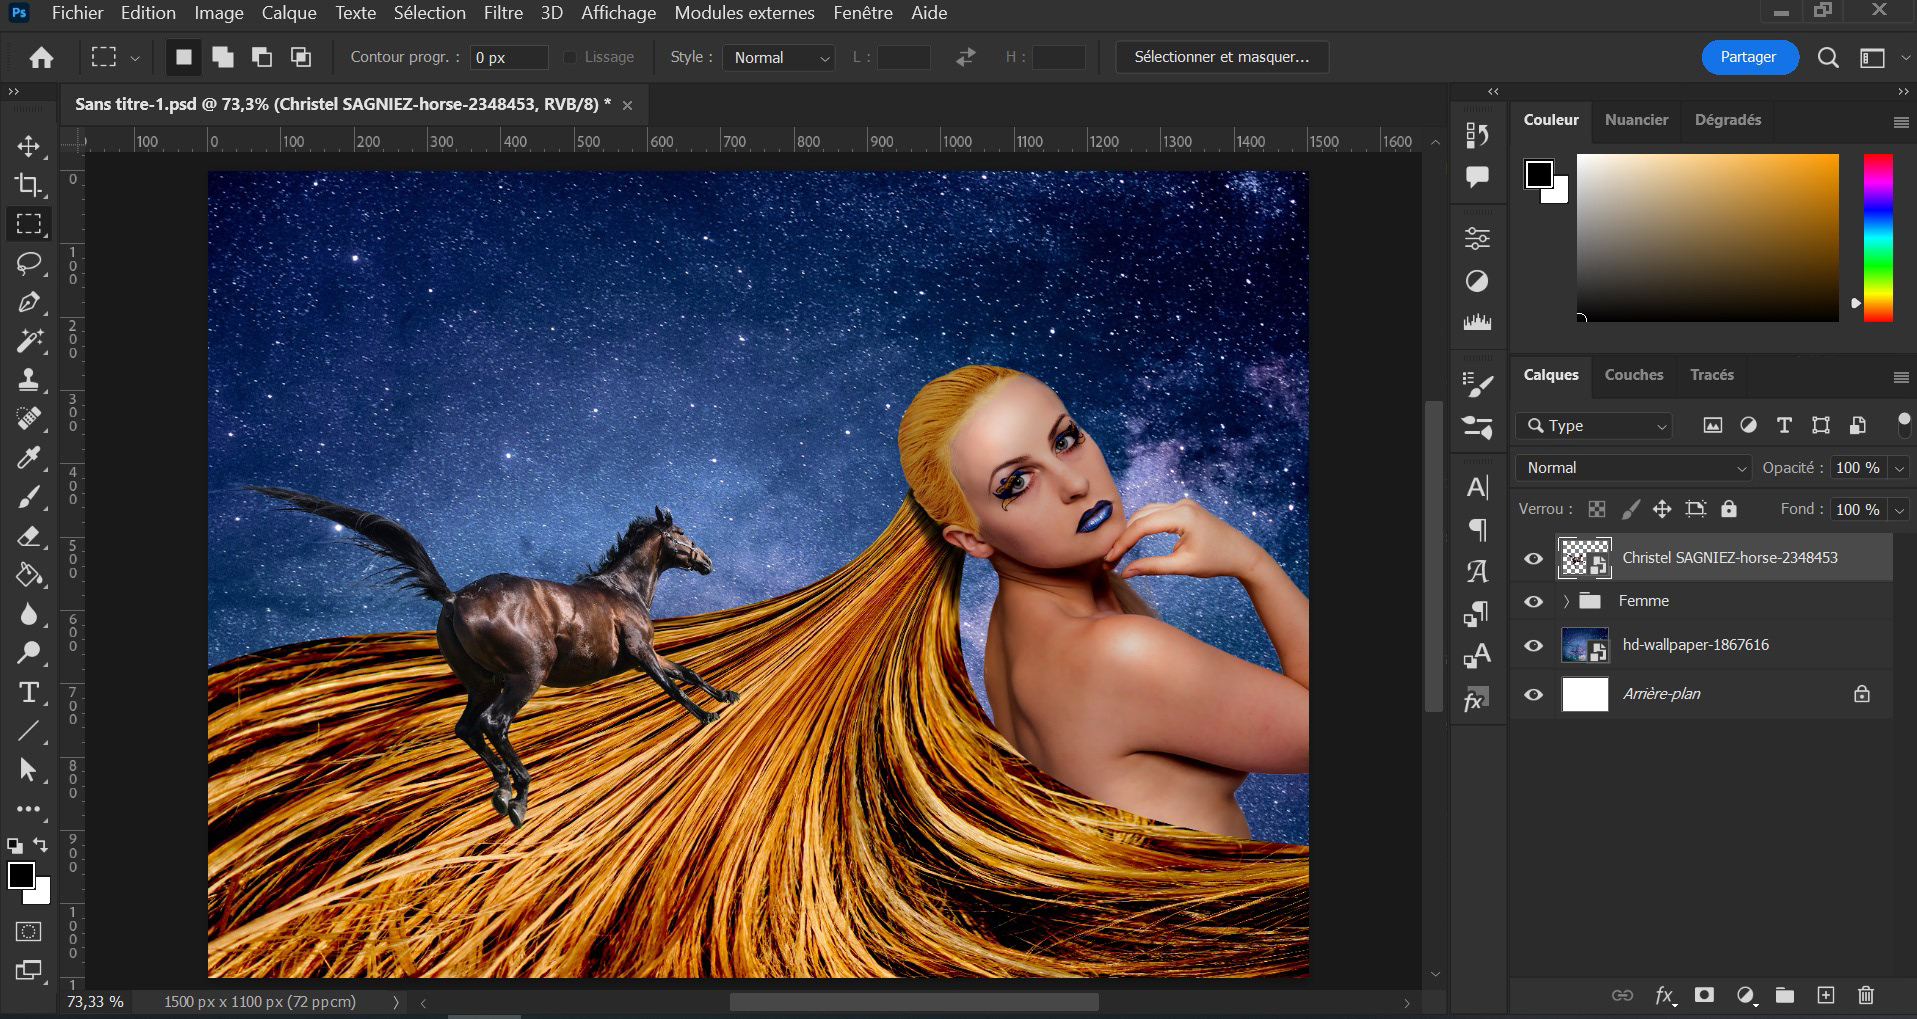This screenshot has height=1019, width=1917.
Task: Select the Move tool
Action: [x=29, y=146]
